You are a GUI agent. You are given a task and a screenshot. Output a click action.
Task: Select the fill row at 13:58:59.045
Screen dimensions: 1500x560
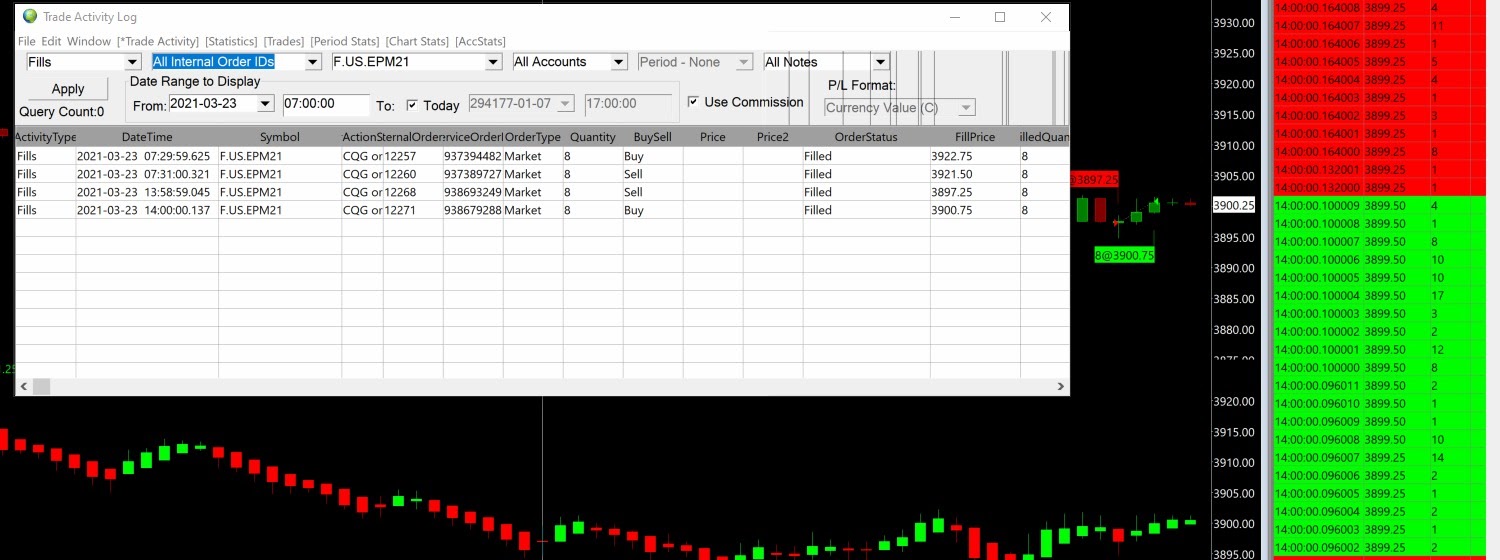pyautogui.click(x=542, y=192)
